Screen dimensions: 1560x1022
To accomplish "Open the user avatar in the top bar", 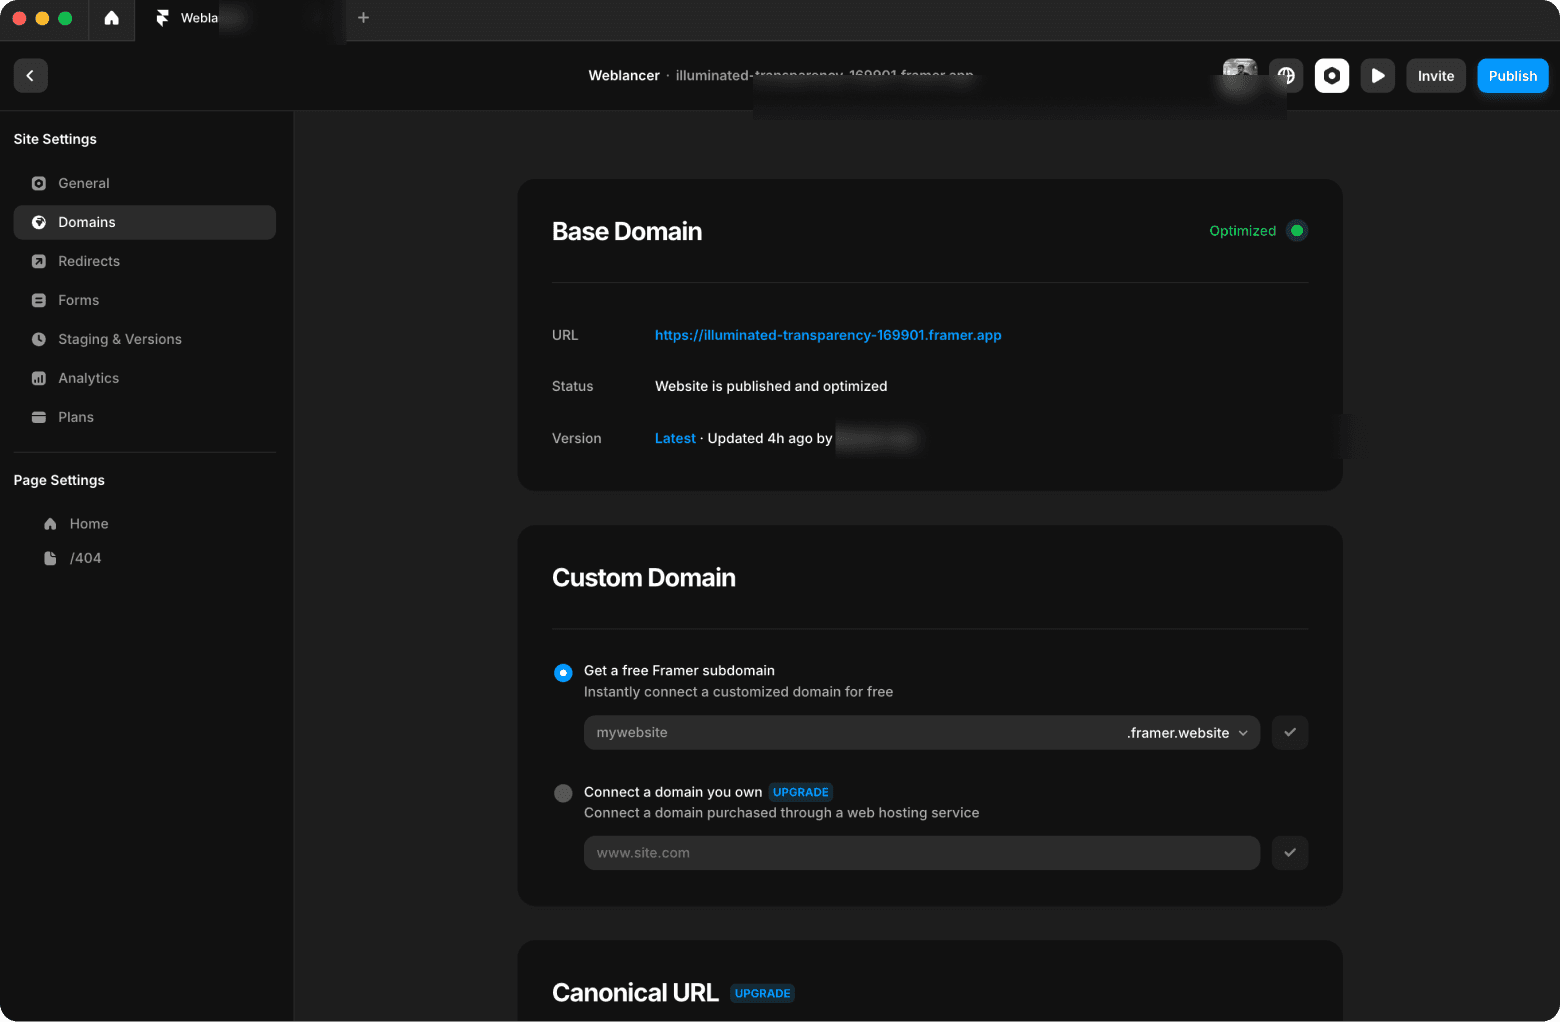I will point(1240,75).
